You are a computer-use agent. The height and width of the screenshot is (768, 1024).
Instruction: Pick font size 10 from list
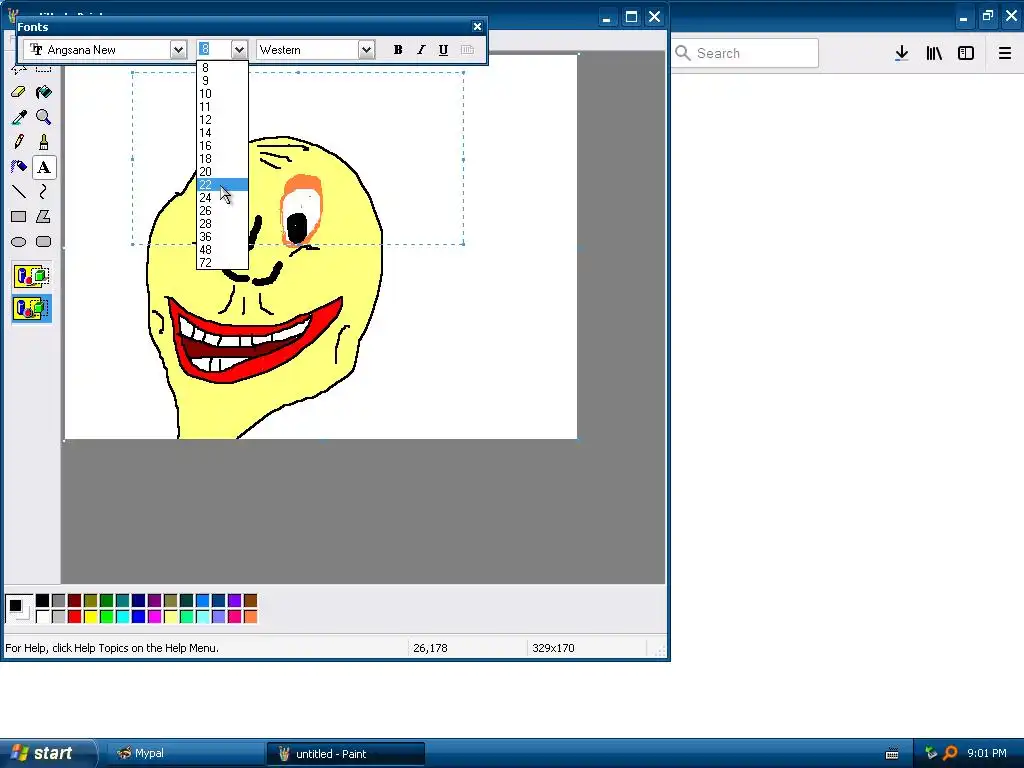click(222, 94)
